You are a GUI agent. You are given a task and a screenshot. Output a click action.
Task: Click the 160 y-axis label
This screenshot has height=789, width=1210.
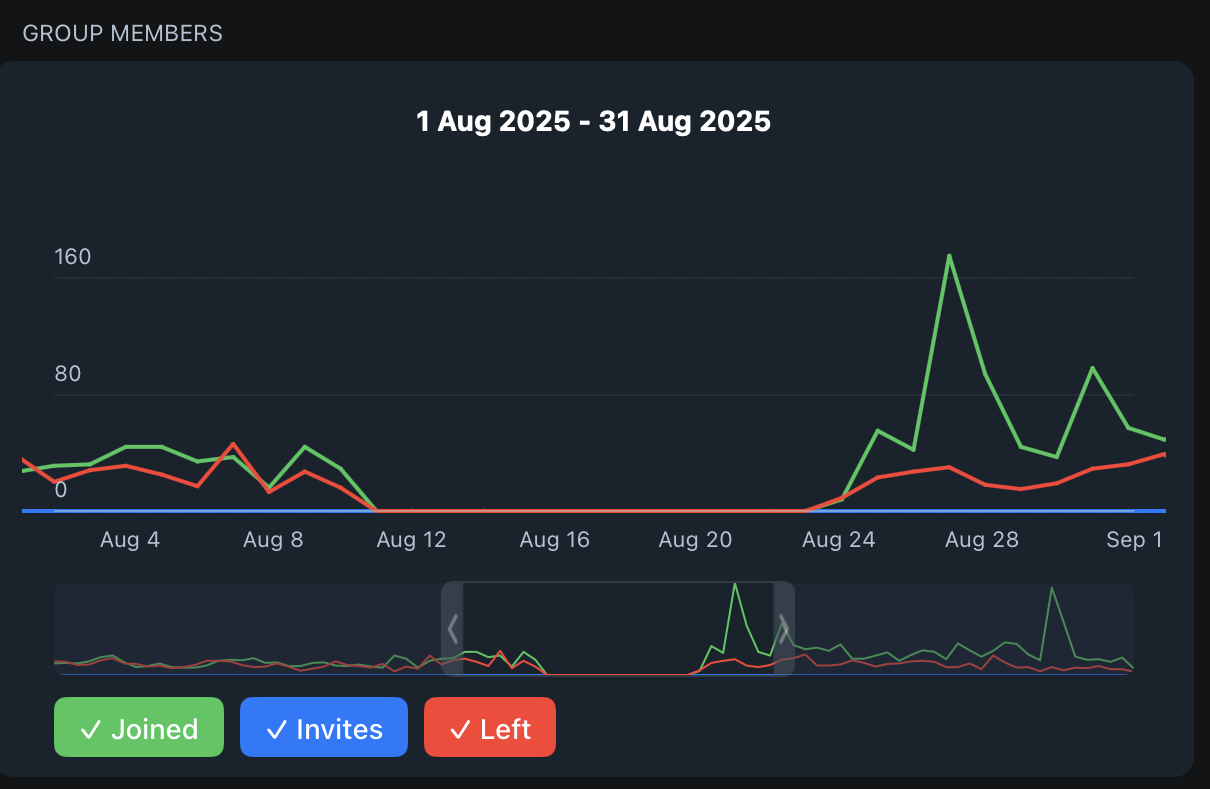click(x=72, y=257)
